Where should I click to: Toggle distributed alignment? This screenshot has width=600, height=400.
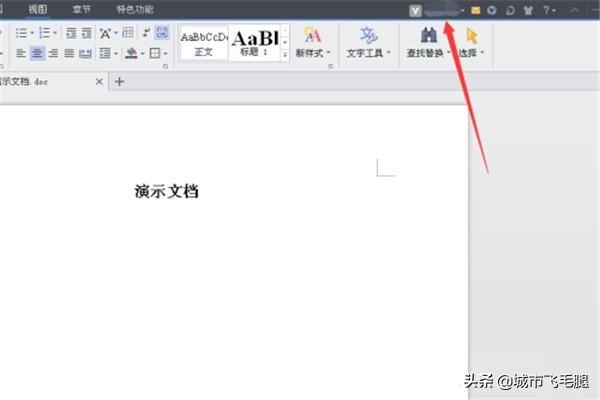pyautogui.click(x=85, y=53)
